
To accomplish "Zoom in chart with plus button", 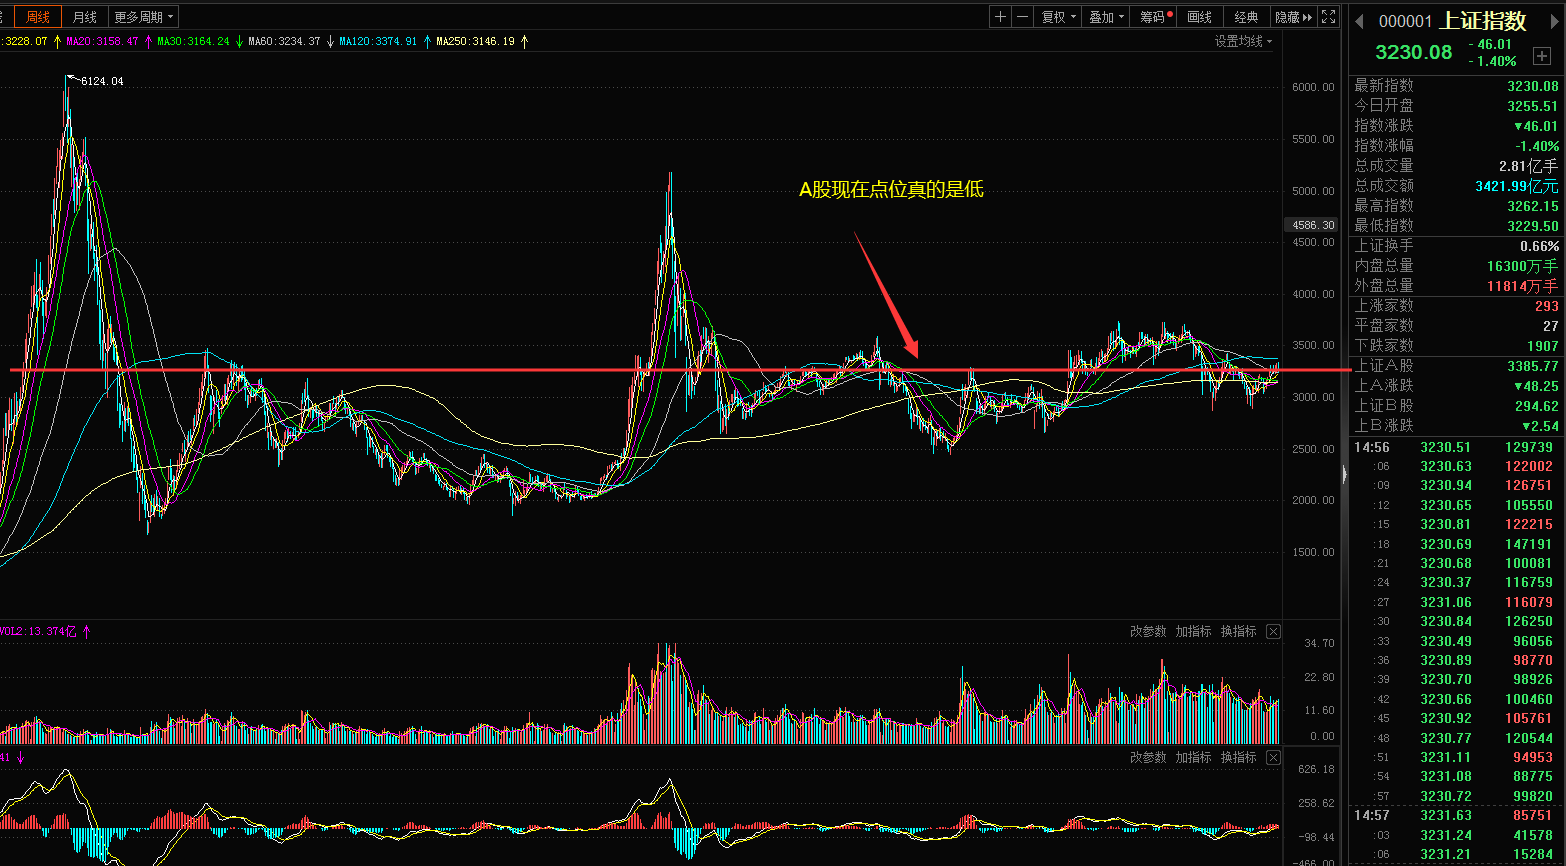I will click(1000, 17).
